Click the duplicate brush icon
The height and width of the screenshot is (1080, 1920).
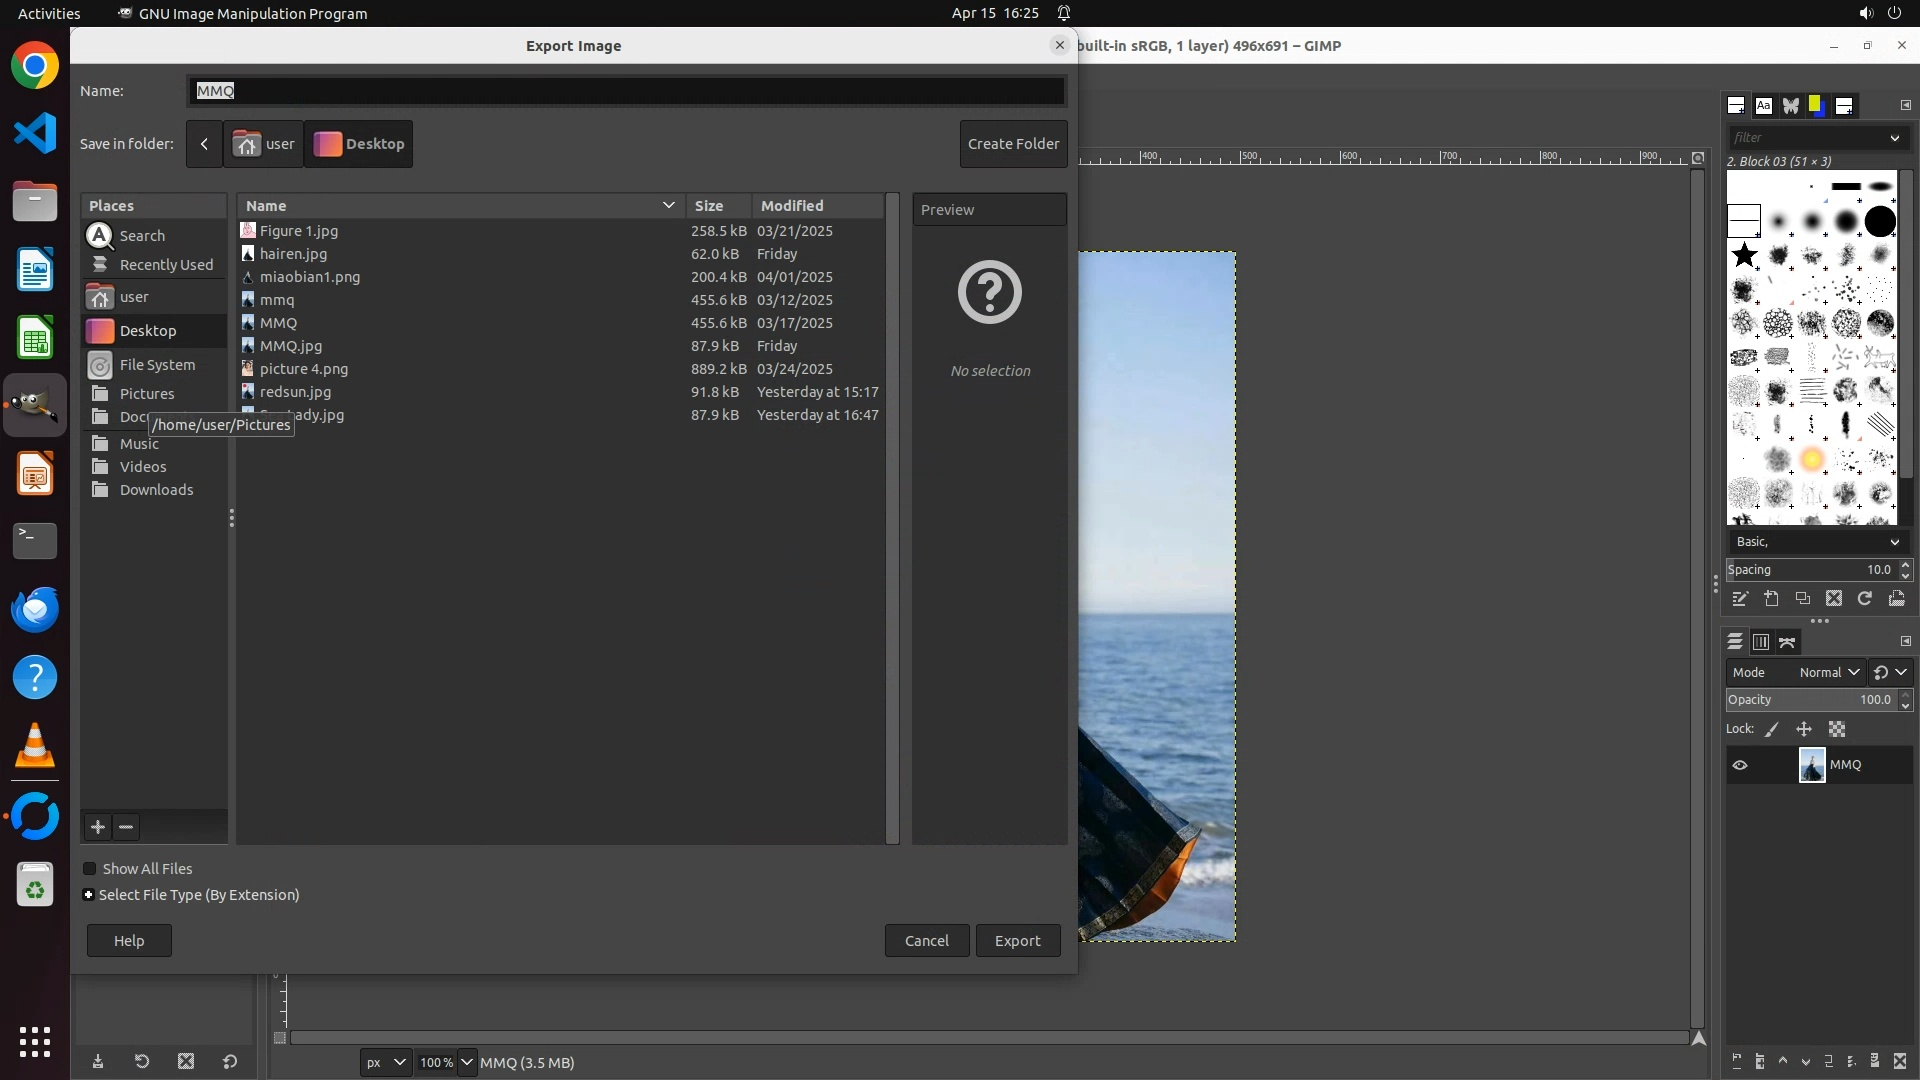(1802, 599)
